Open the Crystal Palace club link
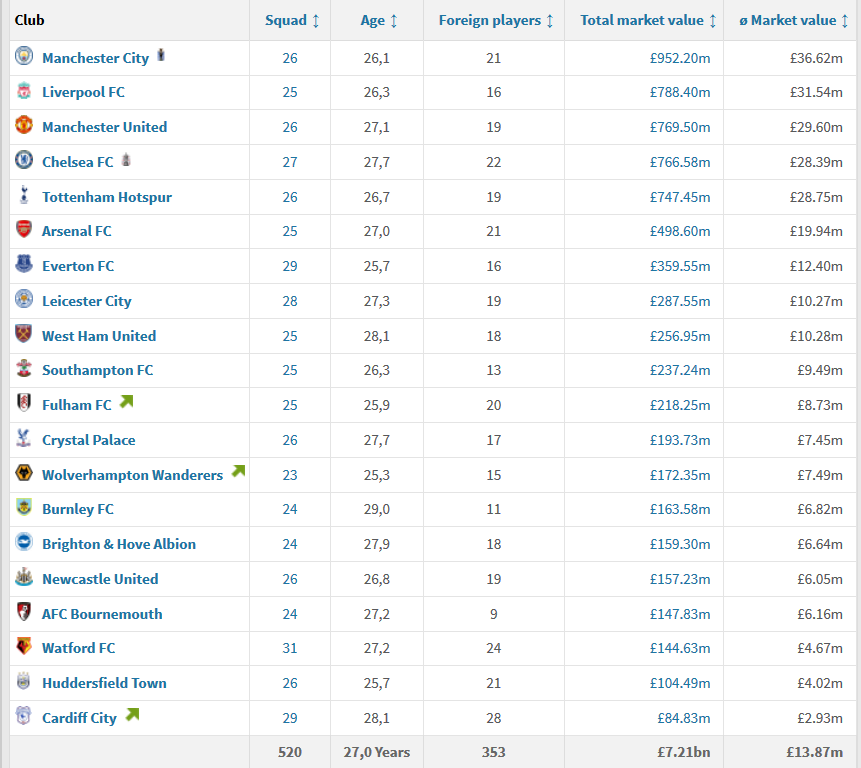This screenshot has width=861, height=768. pos(89,440)
